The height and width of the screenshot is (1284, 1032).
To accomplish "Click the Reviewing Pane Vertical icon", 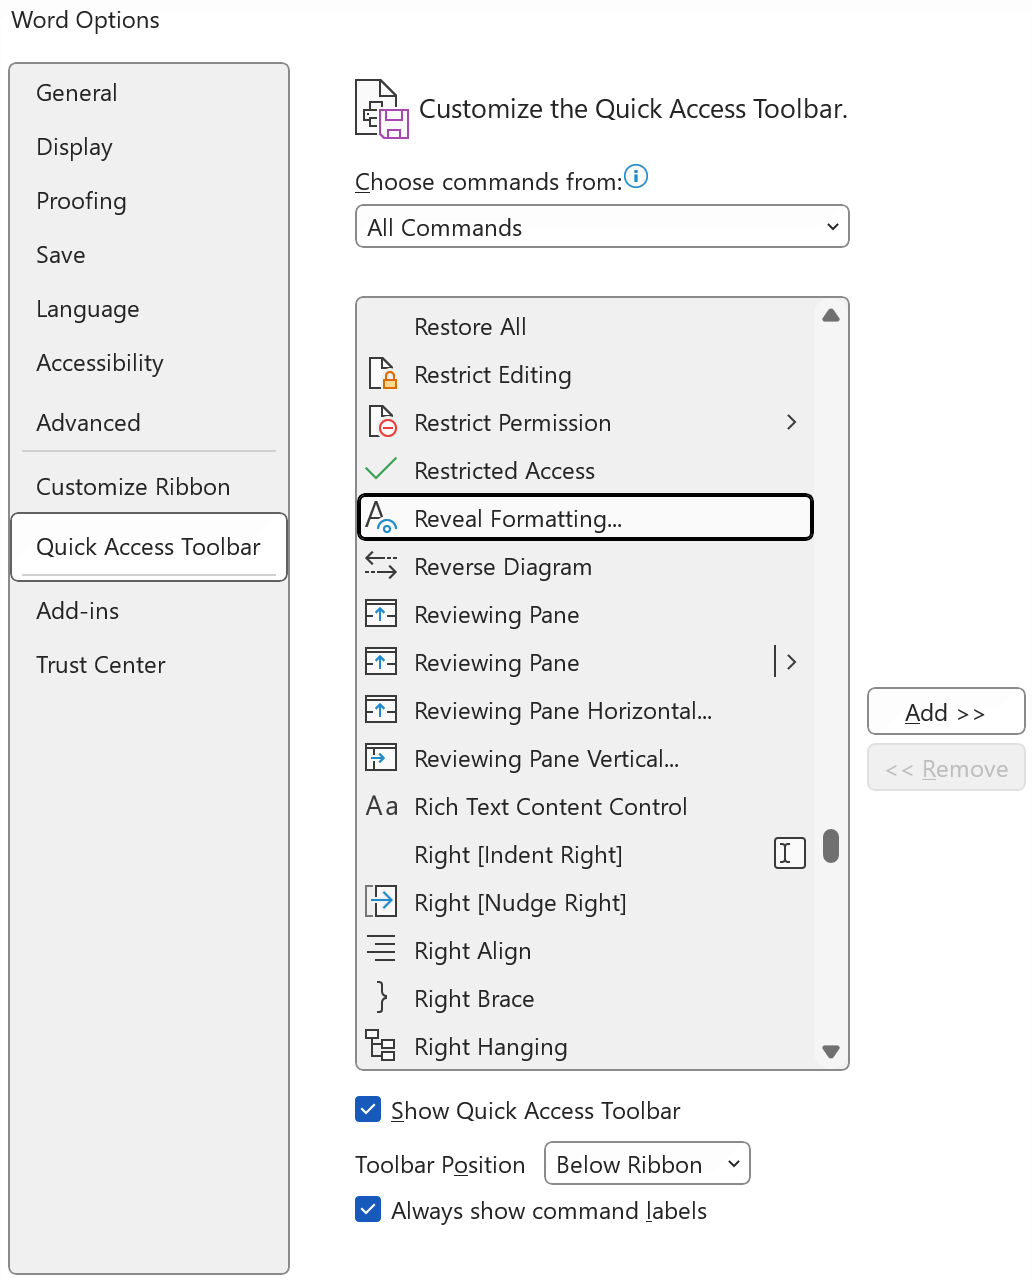I will 381,757.
